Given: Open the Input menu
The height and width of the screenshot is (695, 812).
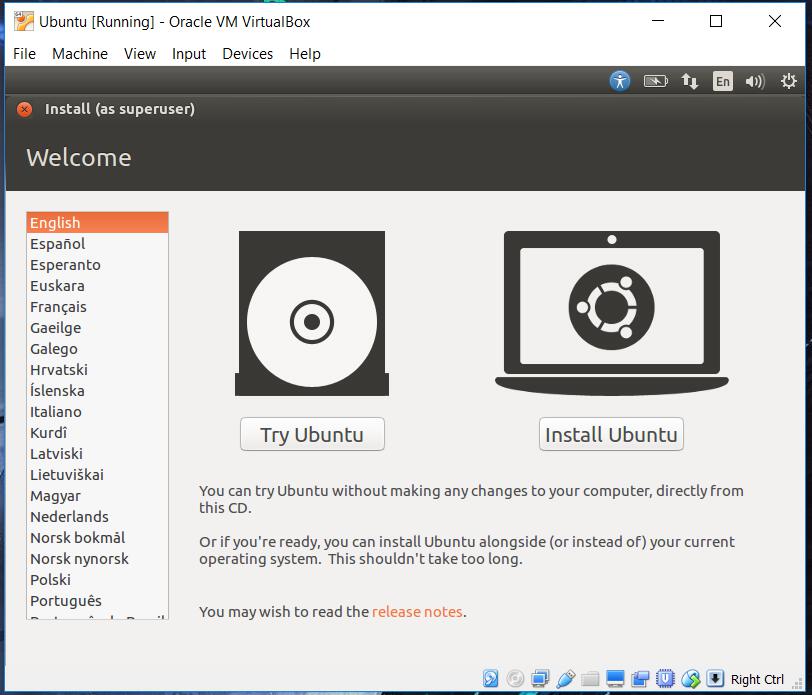Looking at the screenshot, I should (x=188, y=54).
